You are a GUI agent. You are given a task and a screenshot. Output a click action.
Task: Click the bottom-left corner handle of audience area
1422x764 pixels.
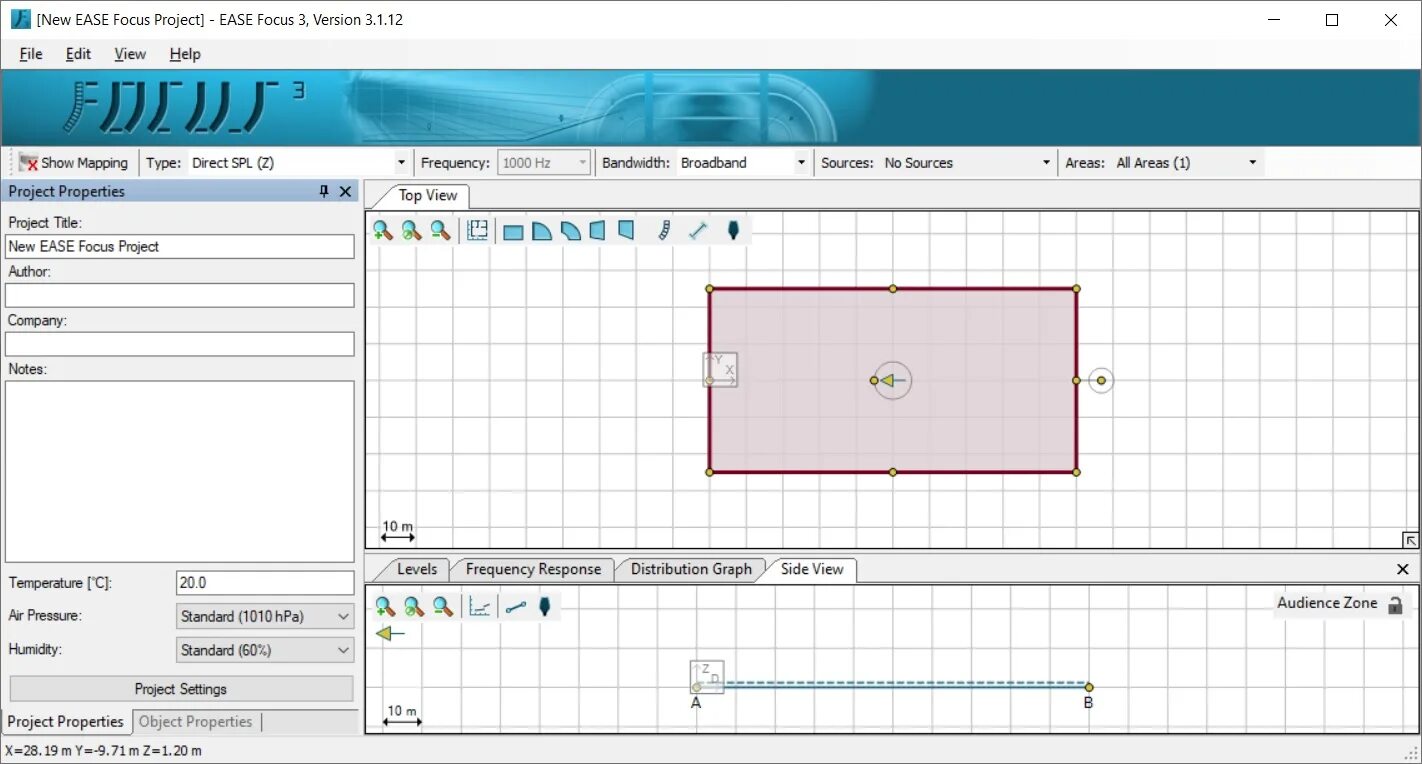(710, 472)
